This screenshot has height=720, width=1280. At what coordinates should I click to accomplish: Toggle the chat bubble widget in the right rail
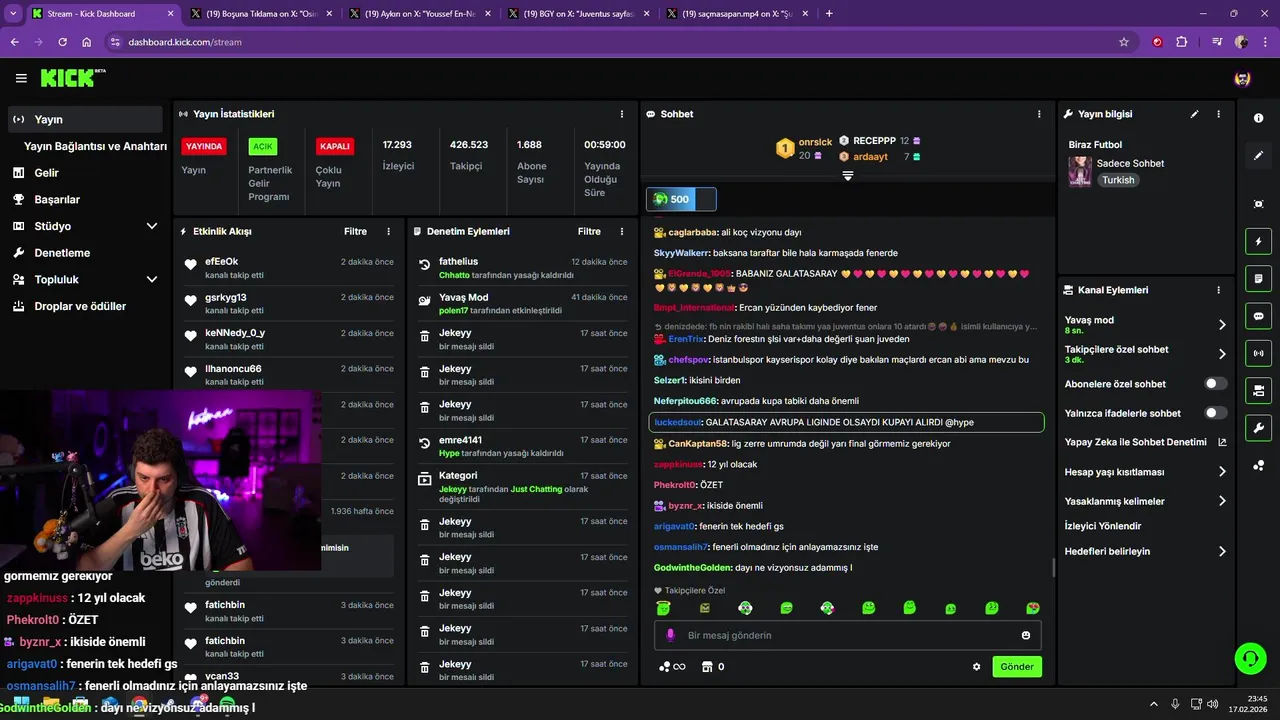1258,316
